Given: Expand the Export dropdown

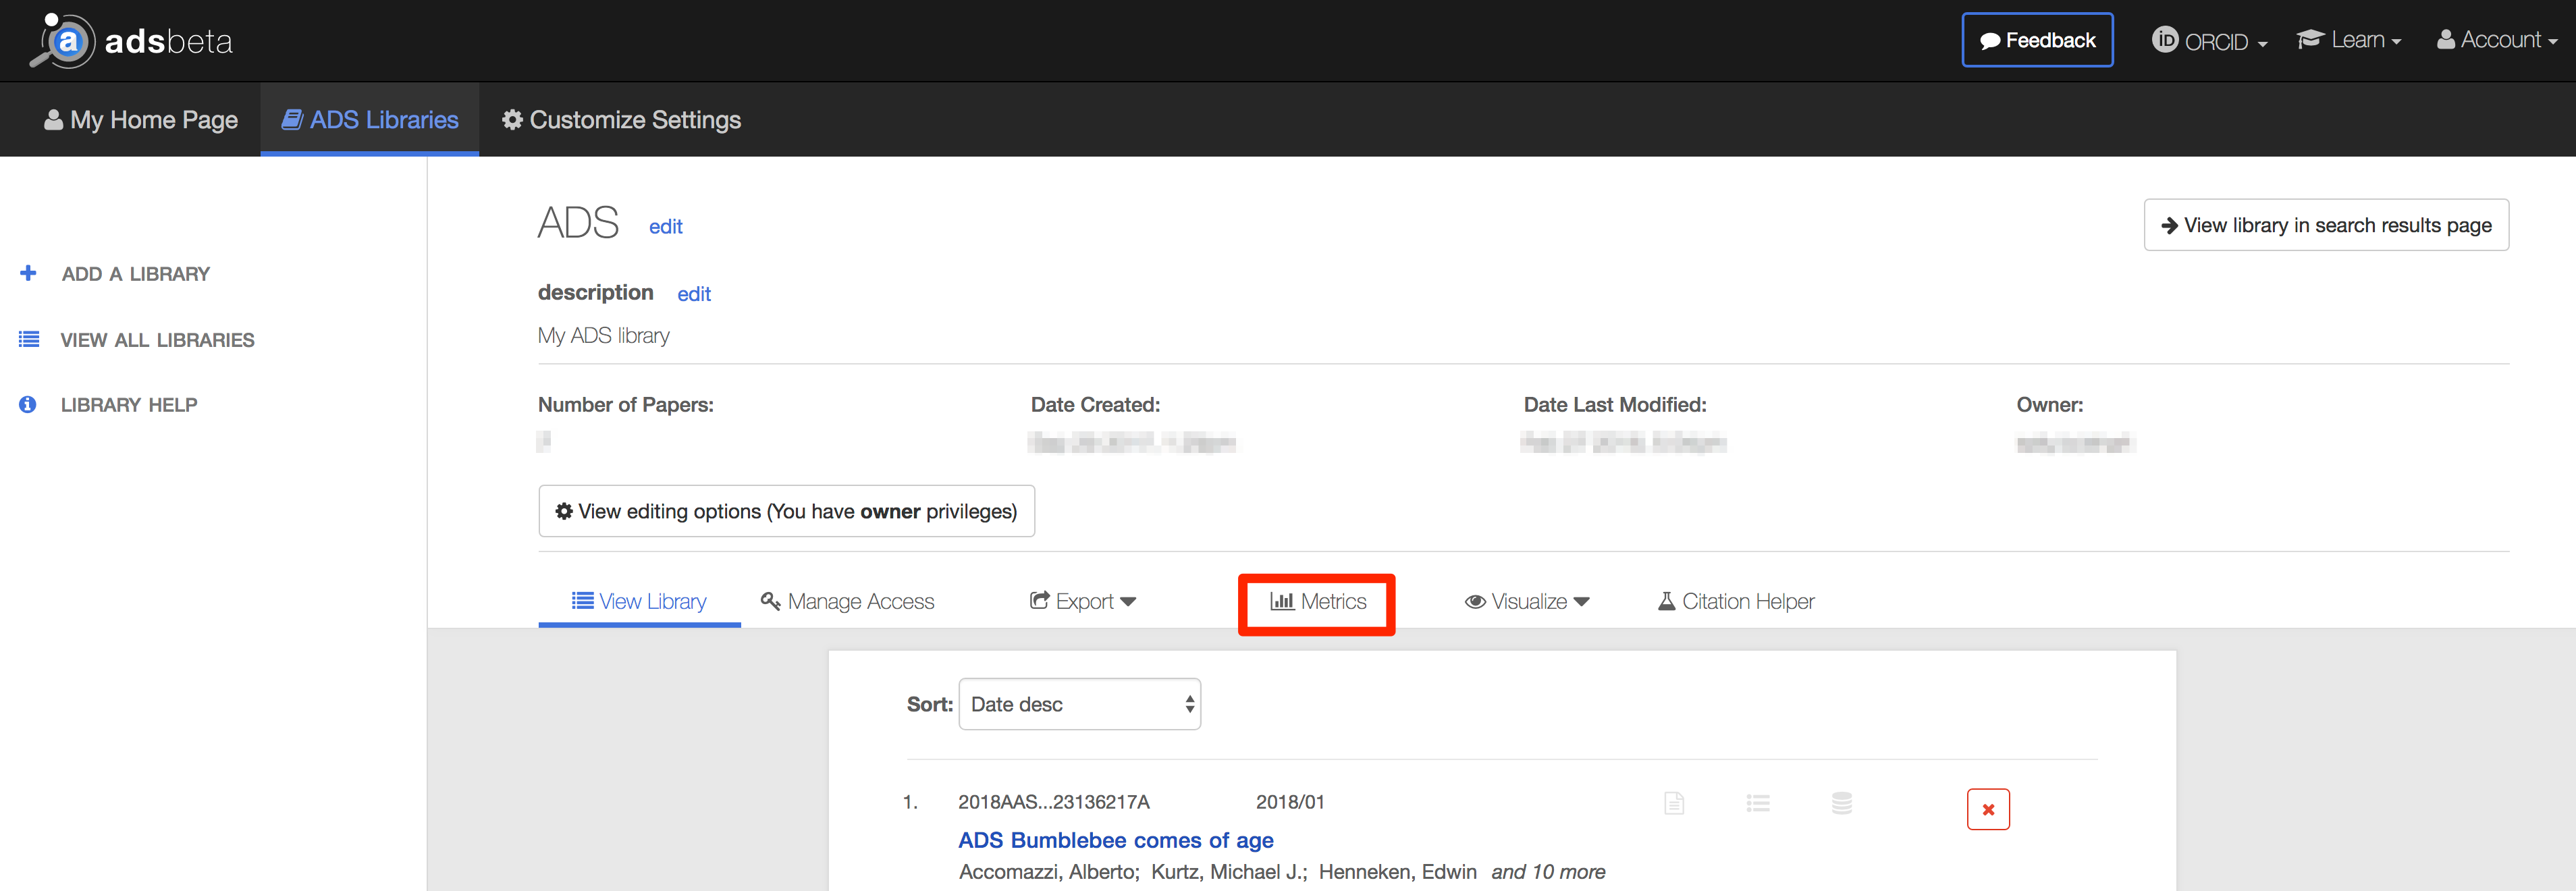Looking at the screenshot, I should [x=1083, y=601].
